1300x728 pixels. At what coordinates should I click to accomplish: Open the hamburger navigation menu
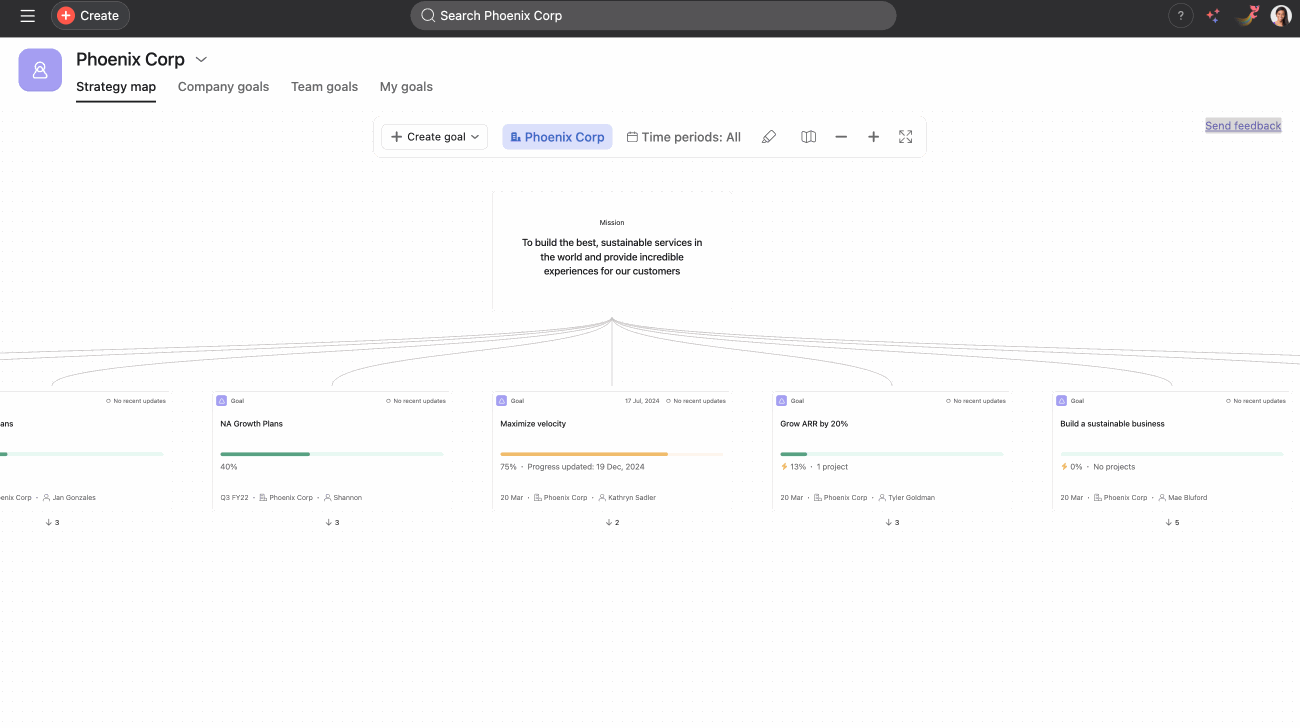(x=28, y=16)
